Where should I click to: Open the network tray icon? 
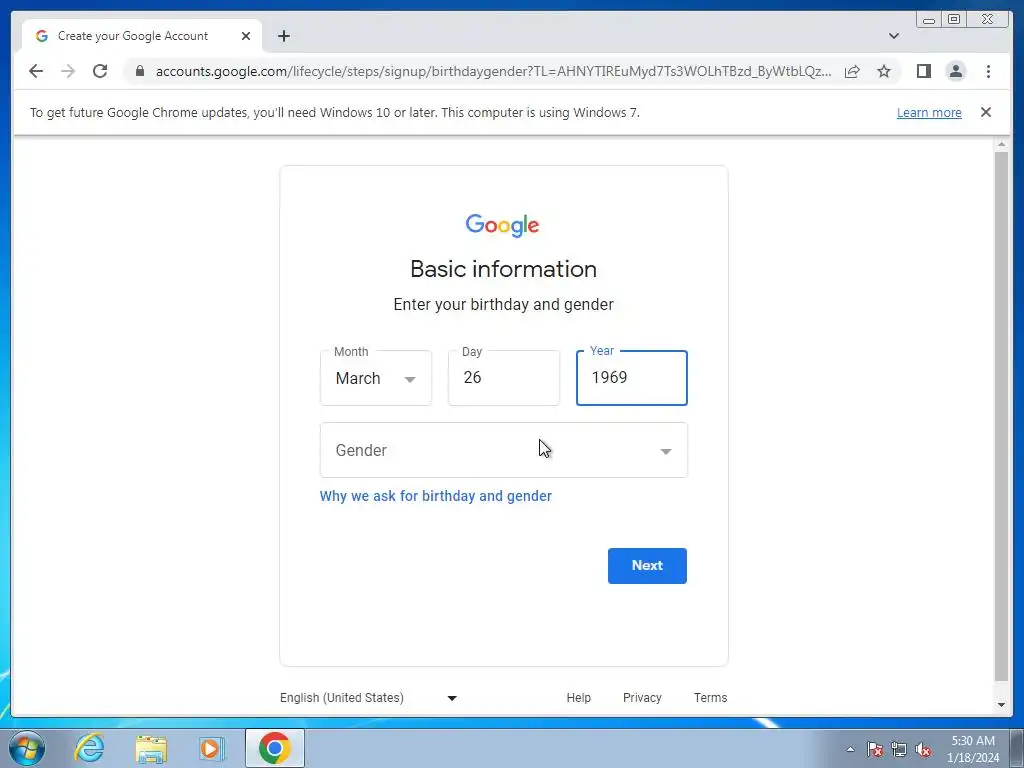point(899,749)
